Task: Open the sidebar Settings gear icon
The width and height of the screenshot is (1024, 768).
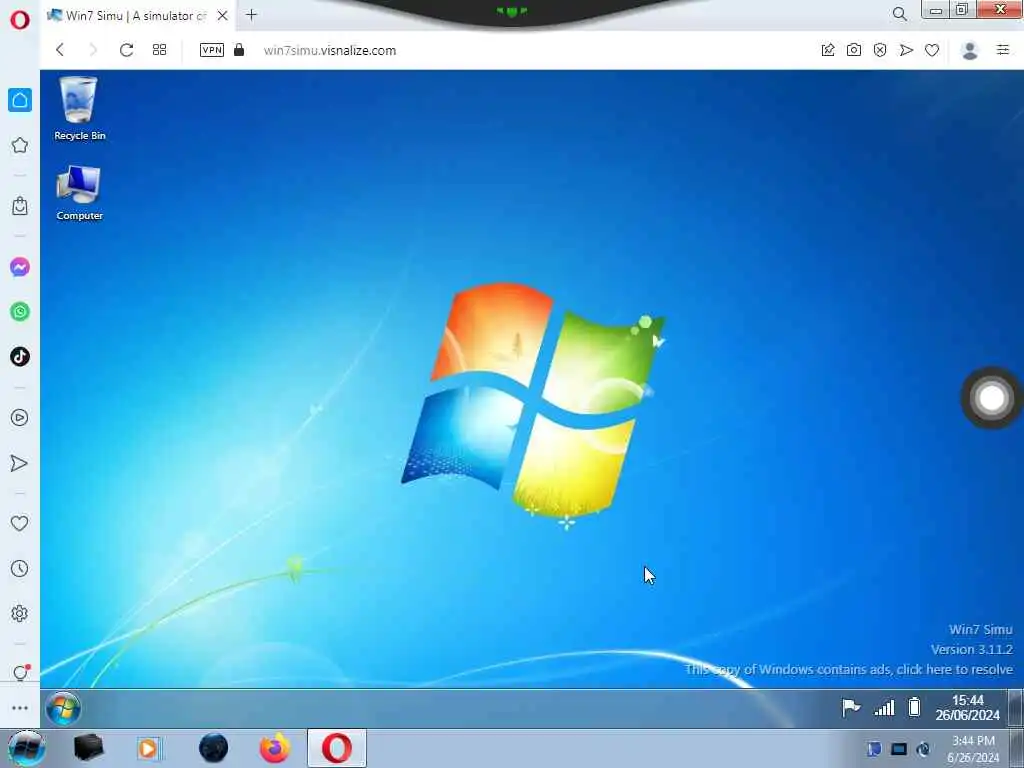Action: (x=20, y=613)
